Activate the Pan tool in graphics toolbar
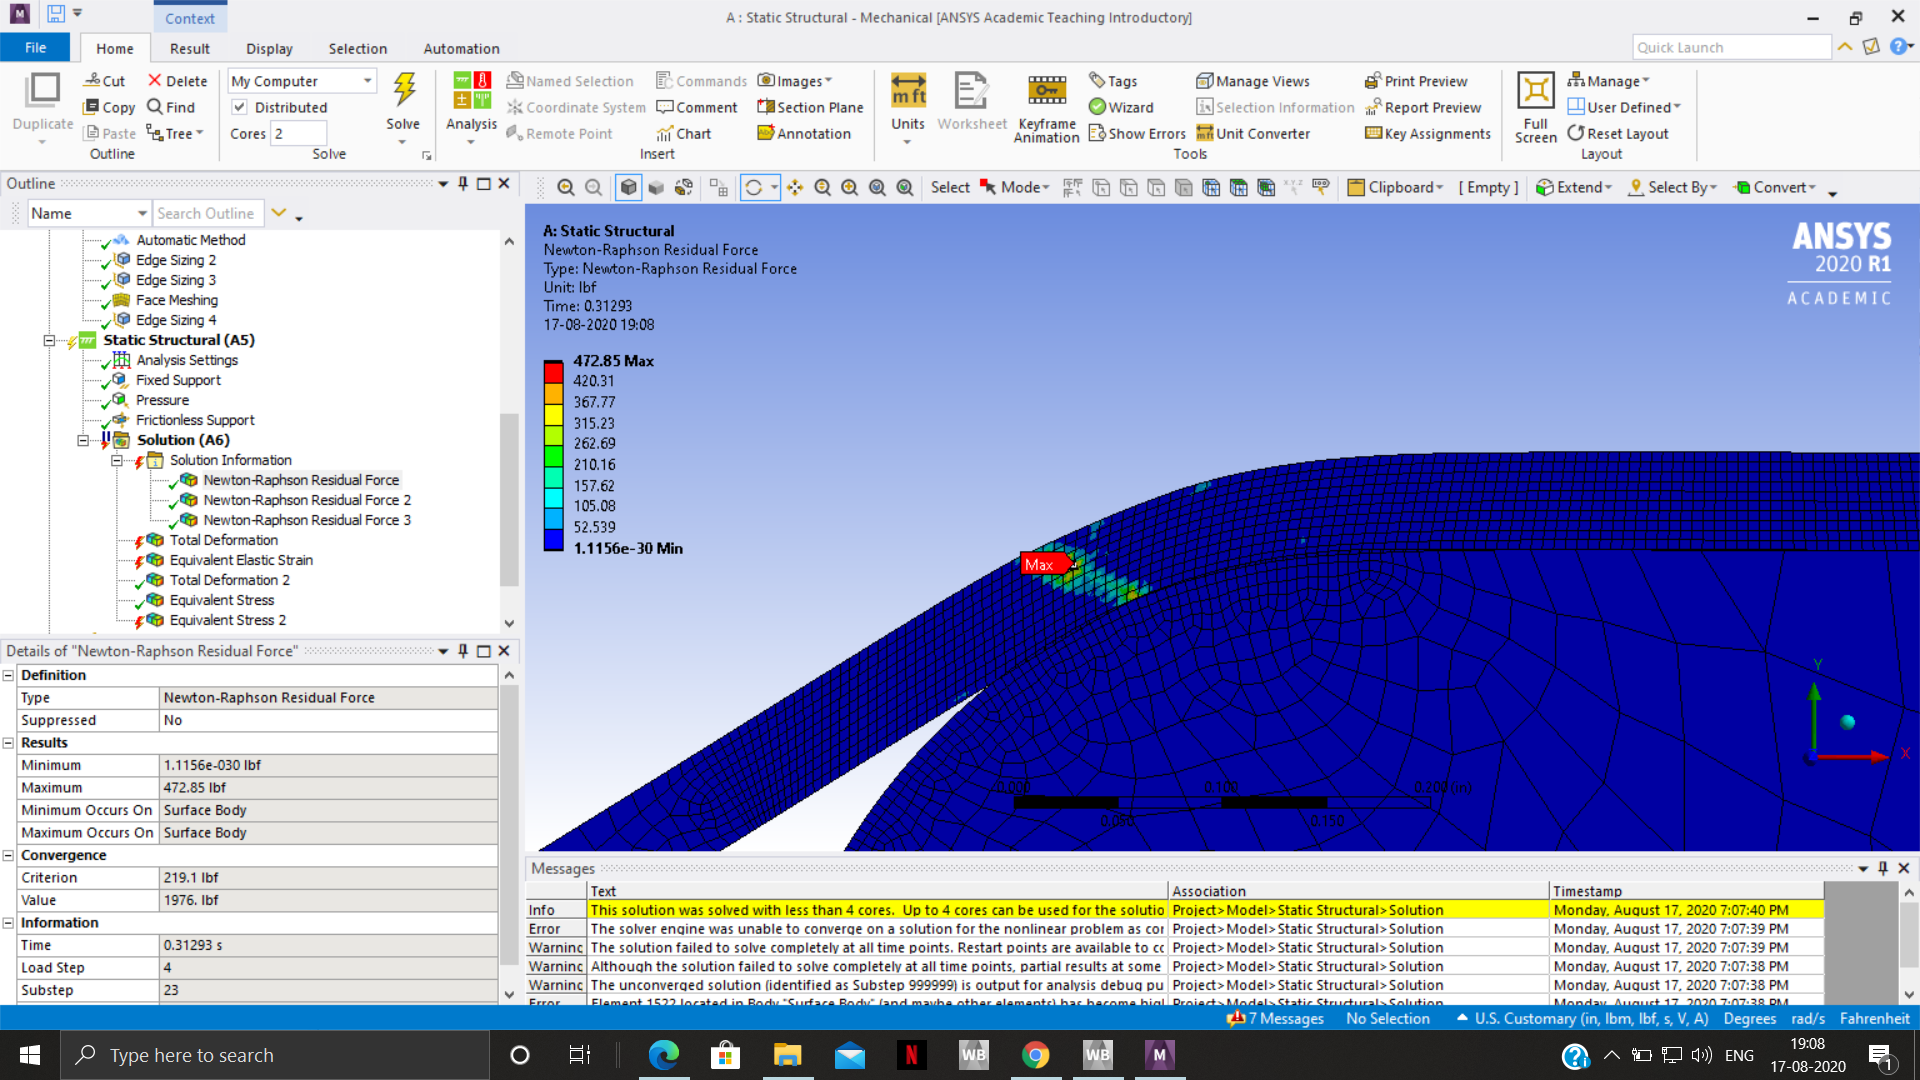The height and width of the screenshot is (1080, 1920). (795, 187)
